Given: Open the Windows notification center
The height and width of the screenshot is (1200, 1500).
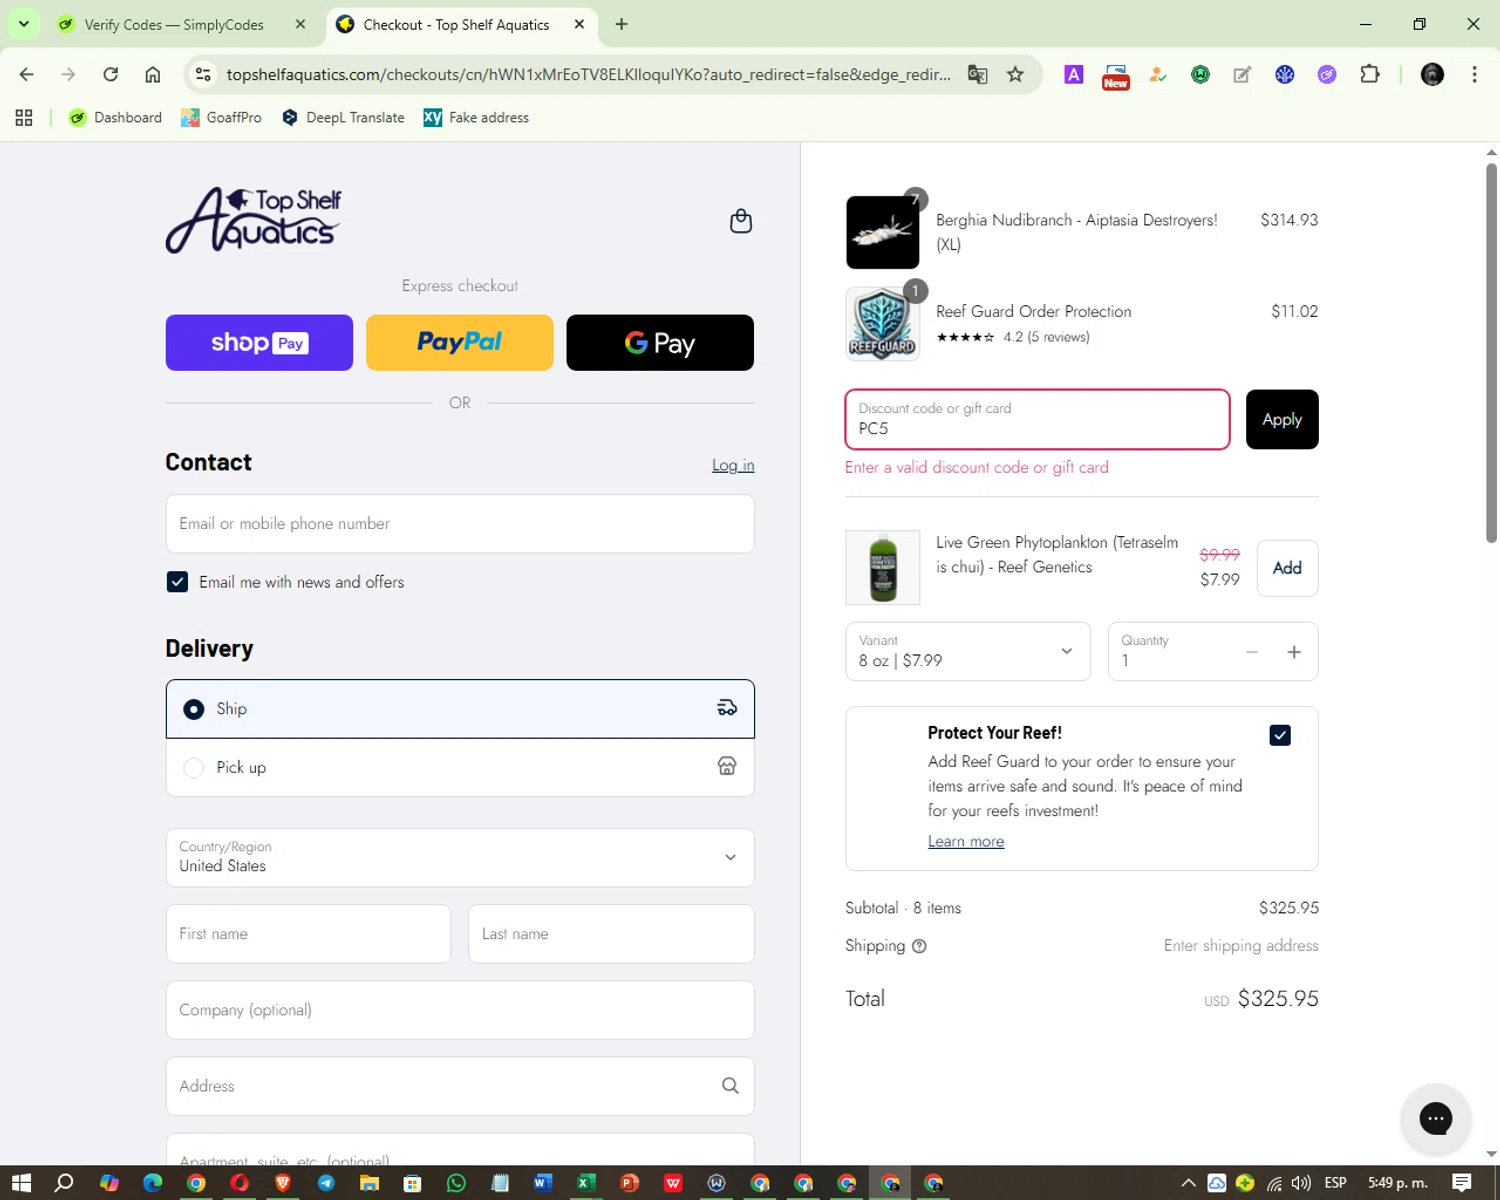Looking at the screenshot, I should click(x=1461, y=1183).
